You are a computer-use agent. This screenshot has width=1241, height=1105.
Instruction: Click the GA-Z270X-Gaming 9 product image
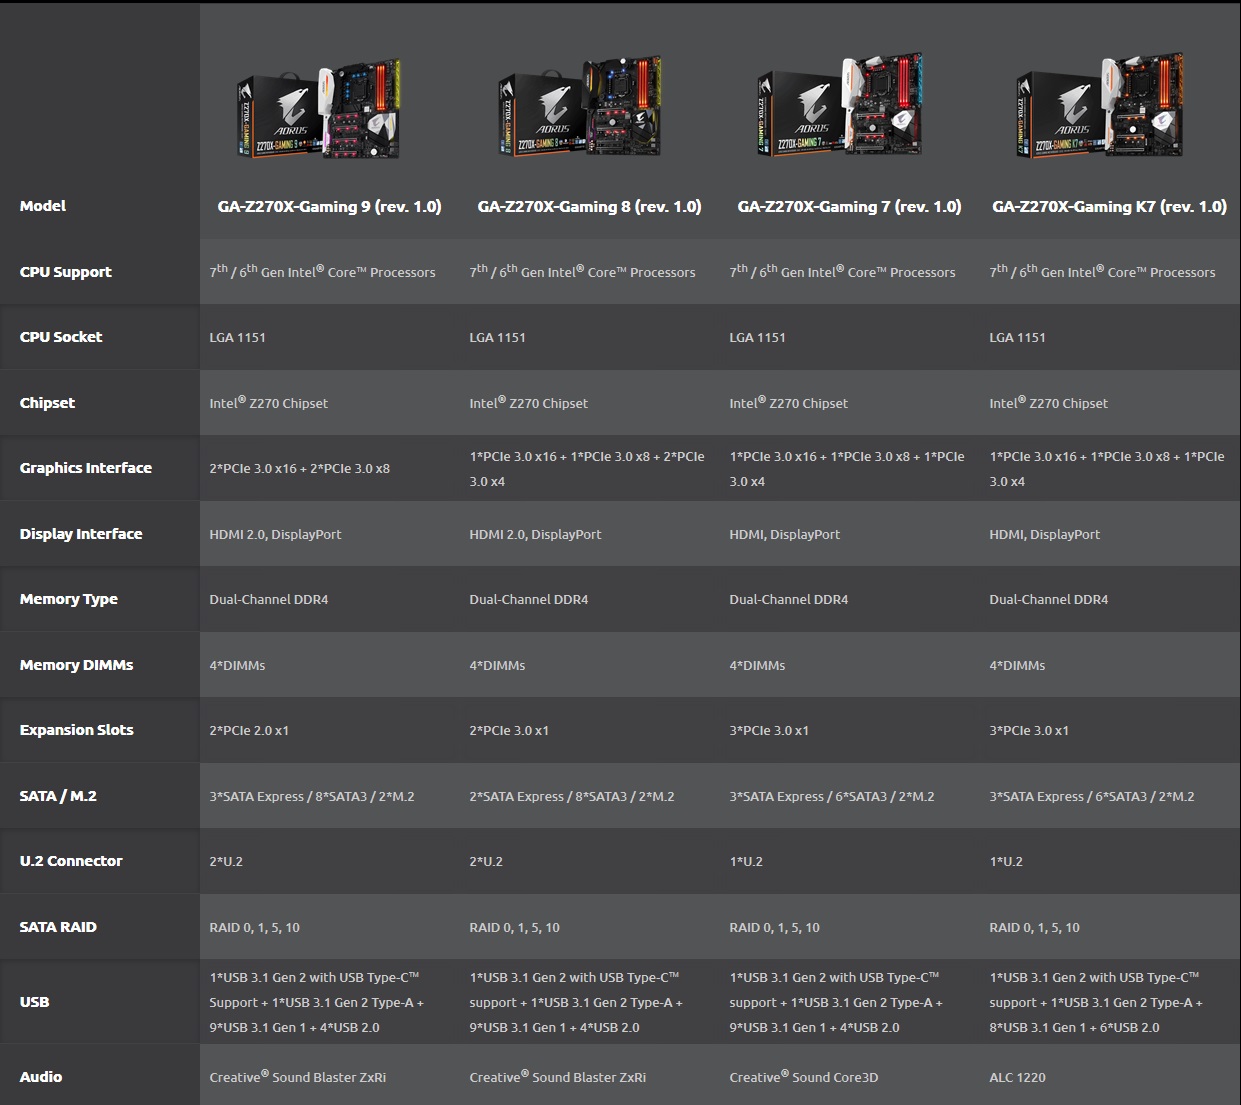click(319, 109)
